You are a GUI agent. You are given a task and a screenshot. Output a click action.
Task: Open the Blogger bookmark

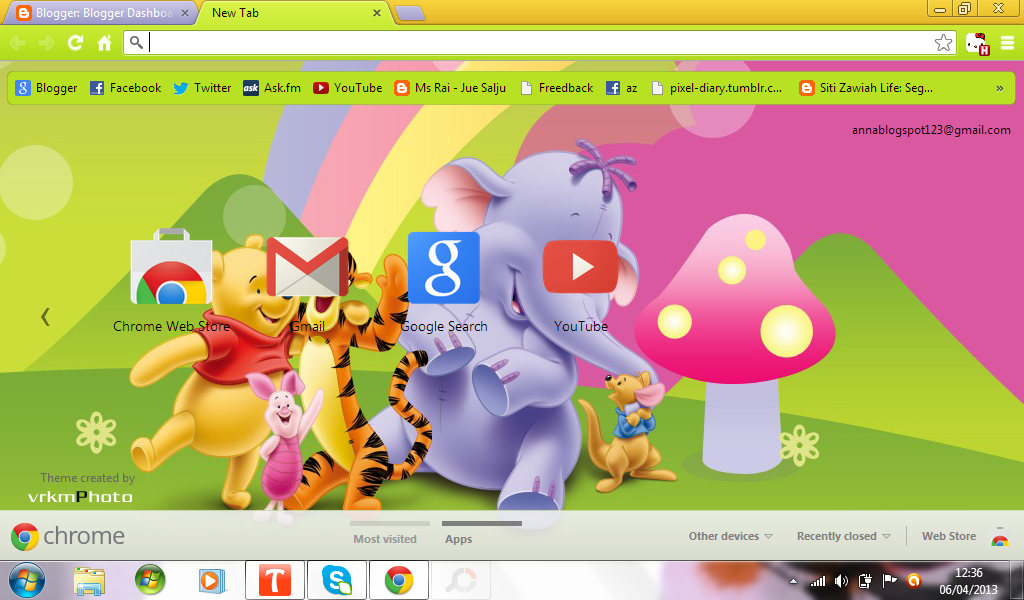tap(46, 88)
